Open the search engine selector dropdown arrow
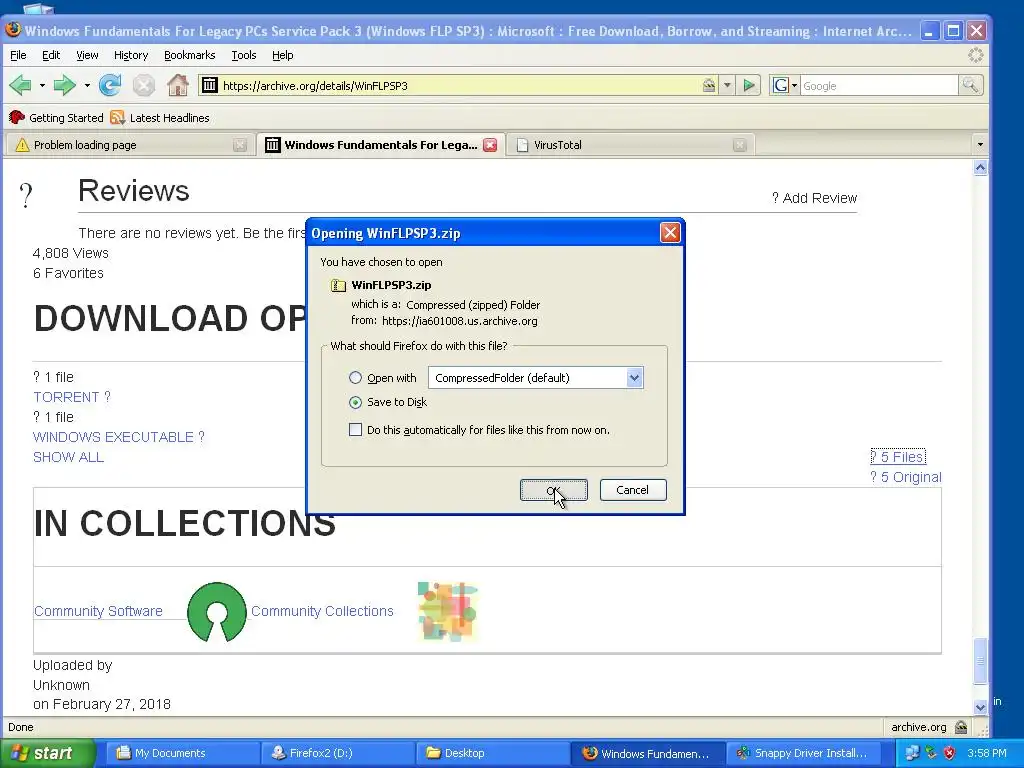This screenshot has width=1024, height=768. click(794, 86)
